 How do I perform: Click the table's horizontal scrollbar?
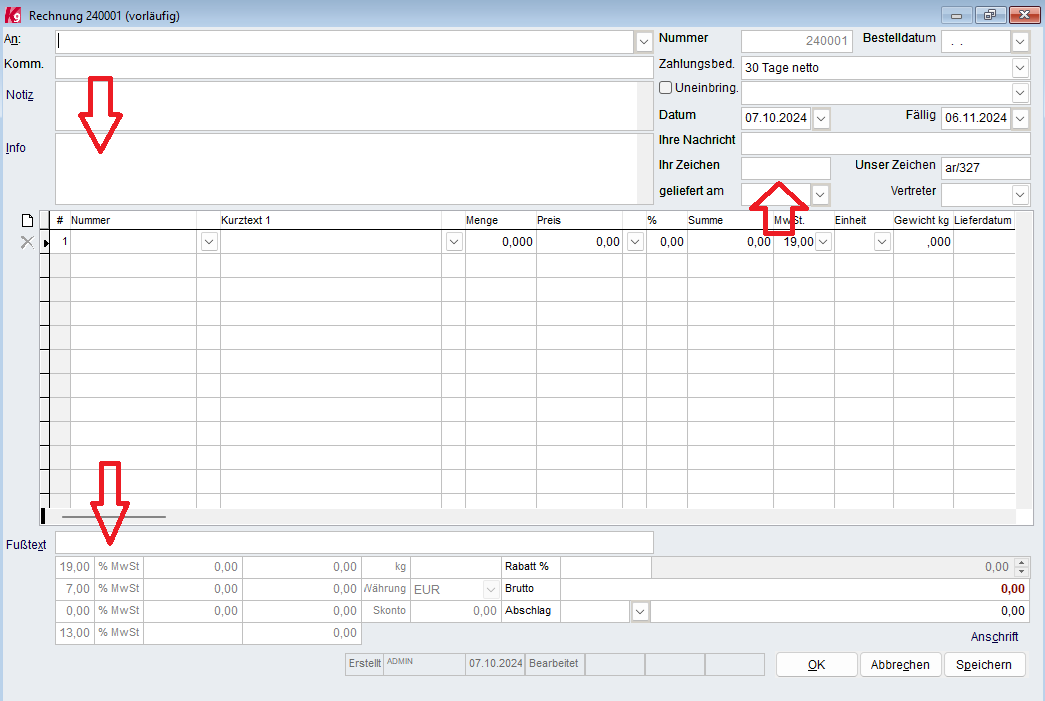click(114, 517)
